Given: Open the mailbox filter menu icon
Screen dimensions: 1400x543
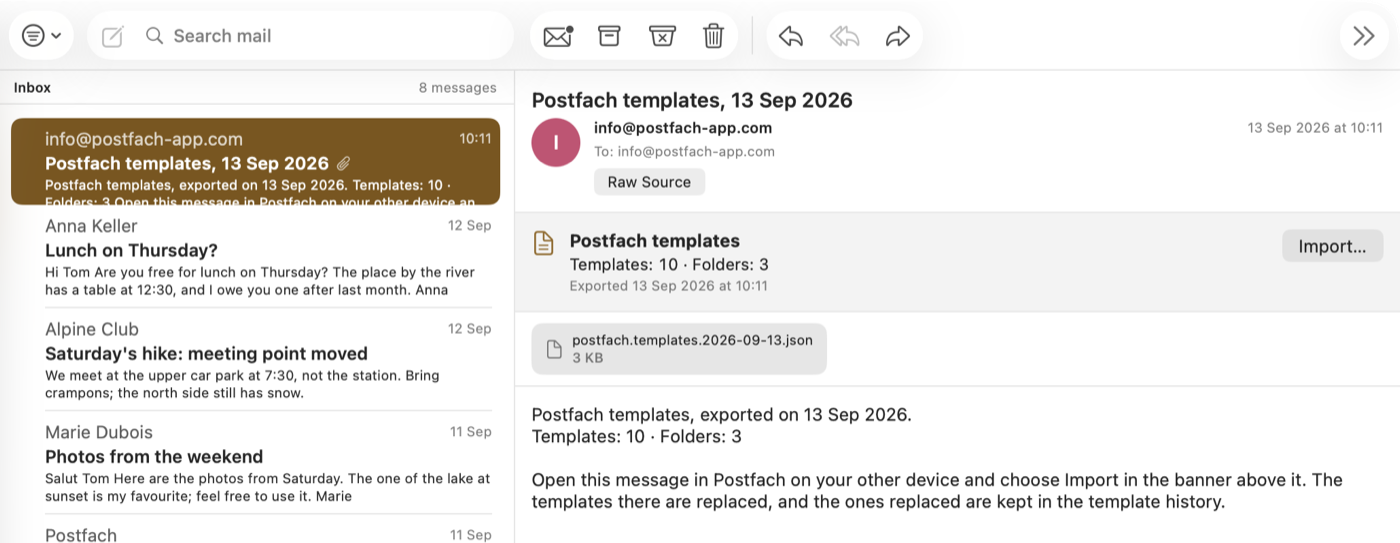Looking at the screenshot, I should point(41,36).
